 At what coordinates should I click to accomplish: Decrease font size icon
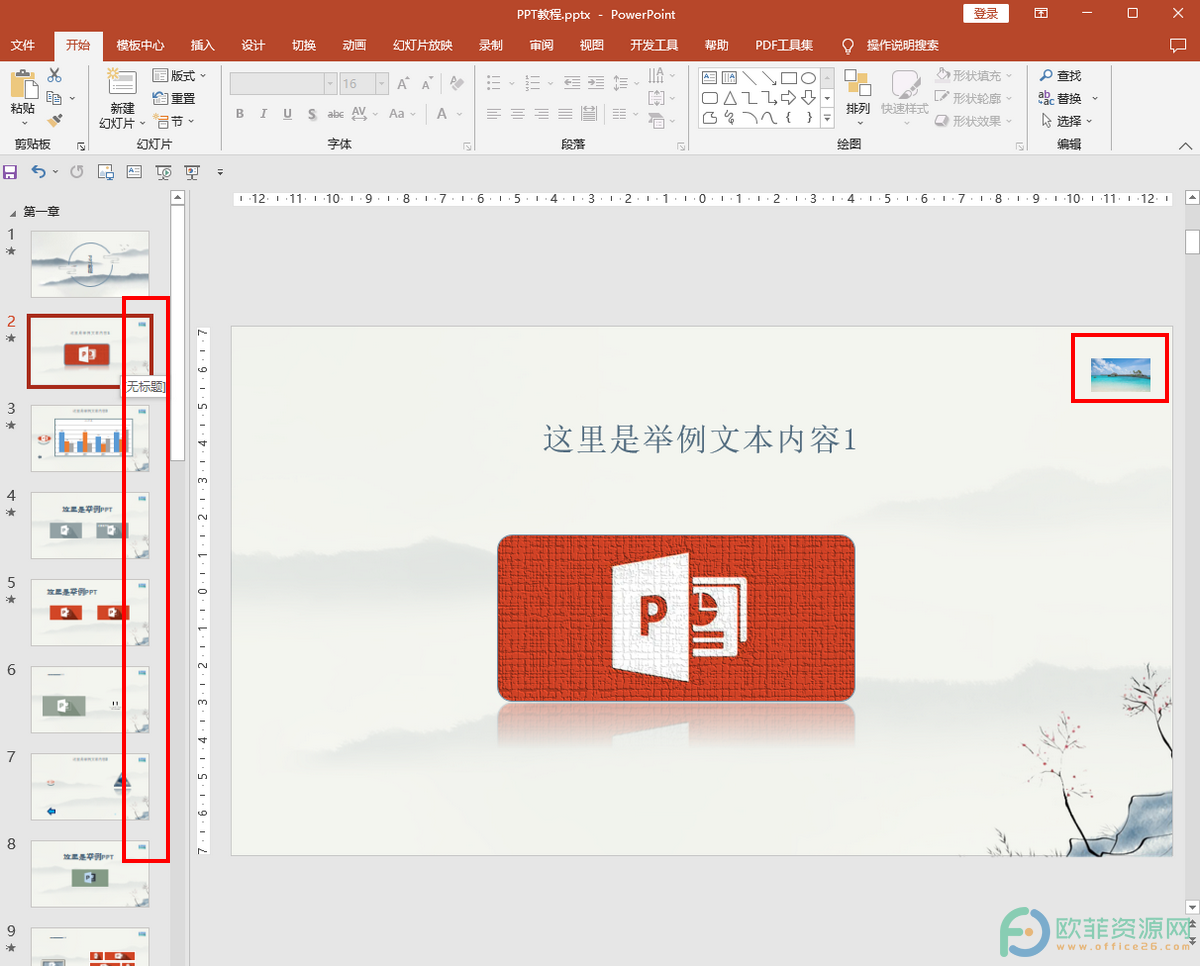tap(426, 84)
